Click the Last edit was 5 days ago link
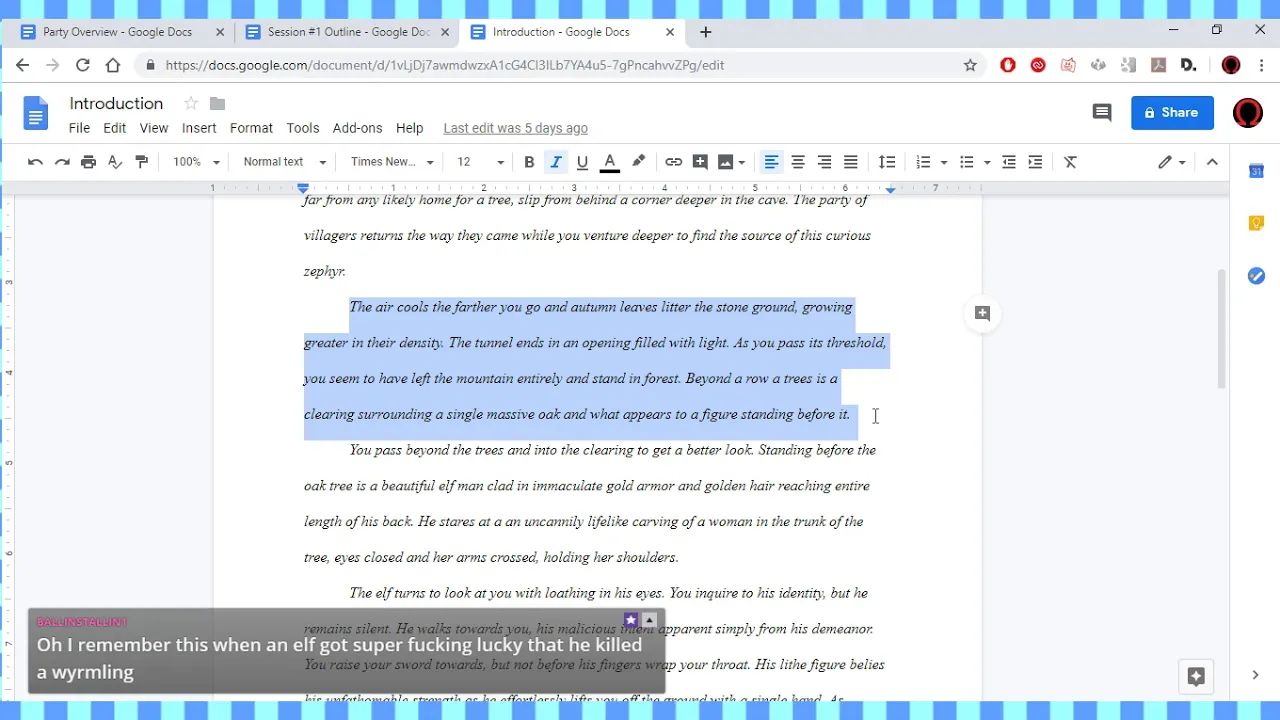The height and width of the screenshot is (720, 1280). [x=515, y=128]
